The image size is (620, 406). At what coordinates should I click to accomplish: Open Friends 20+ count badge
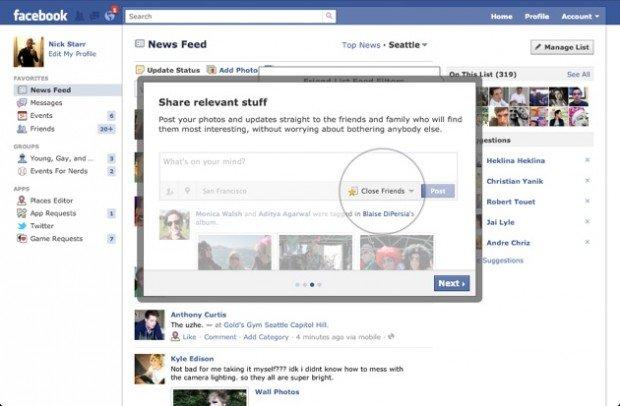(107, 129)
